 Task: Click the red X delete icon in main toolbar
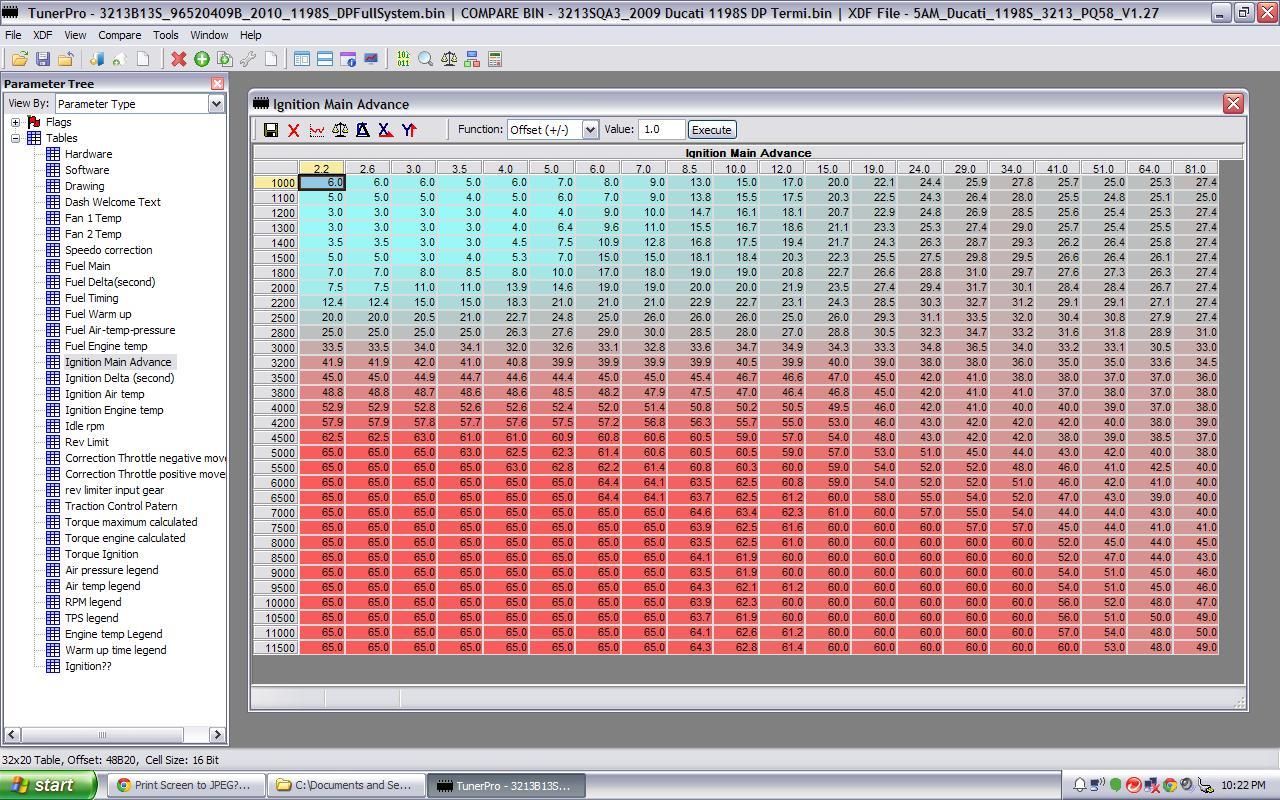[x=178, y=59]
